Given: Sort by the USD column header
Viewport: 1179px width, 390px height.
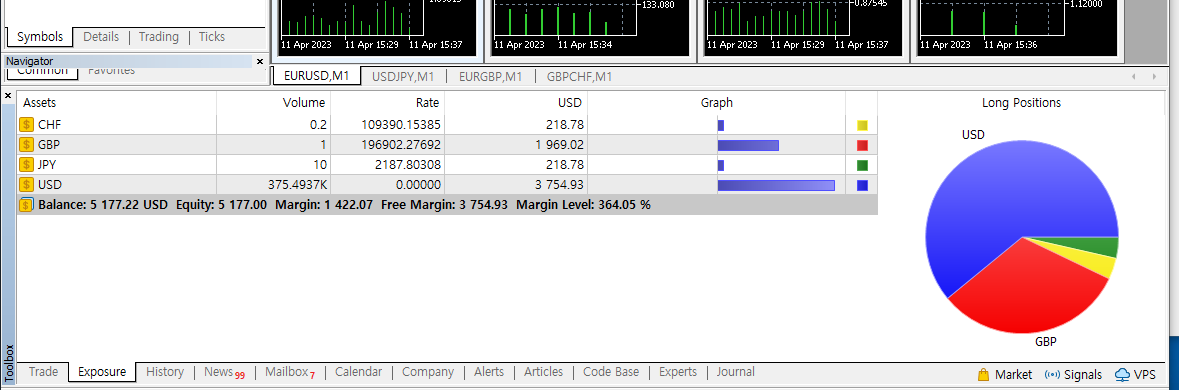Looking at the screenshot, I should tap(516, 103).
